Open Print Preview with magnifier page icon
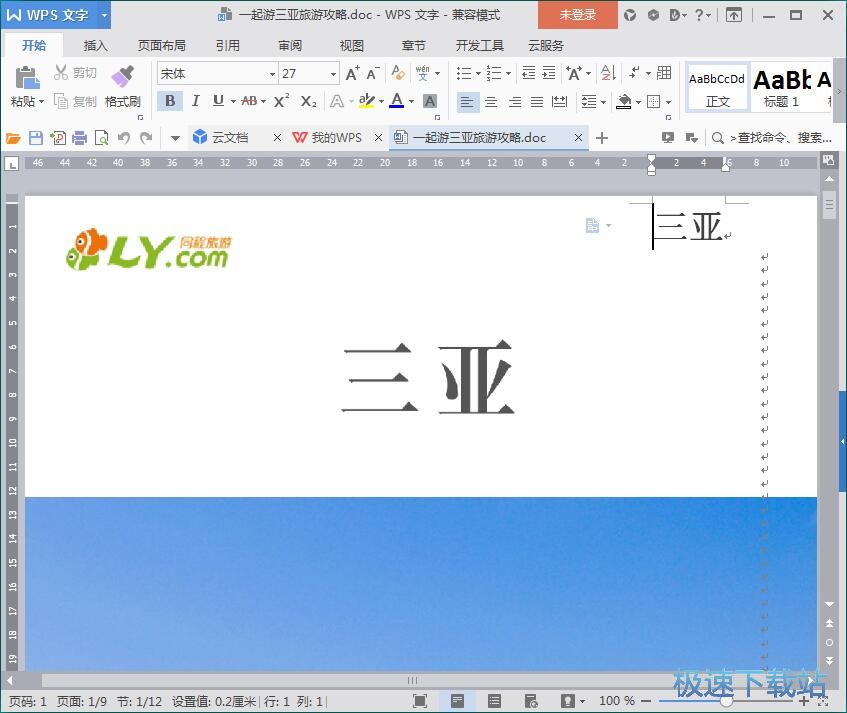The image size is (847, 713). click(102, 138)
